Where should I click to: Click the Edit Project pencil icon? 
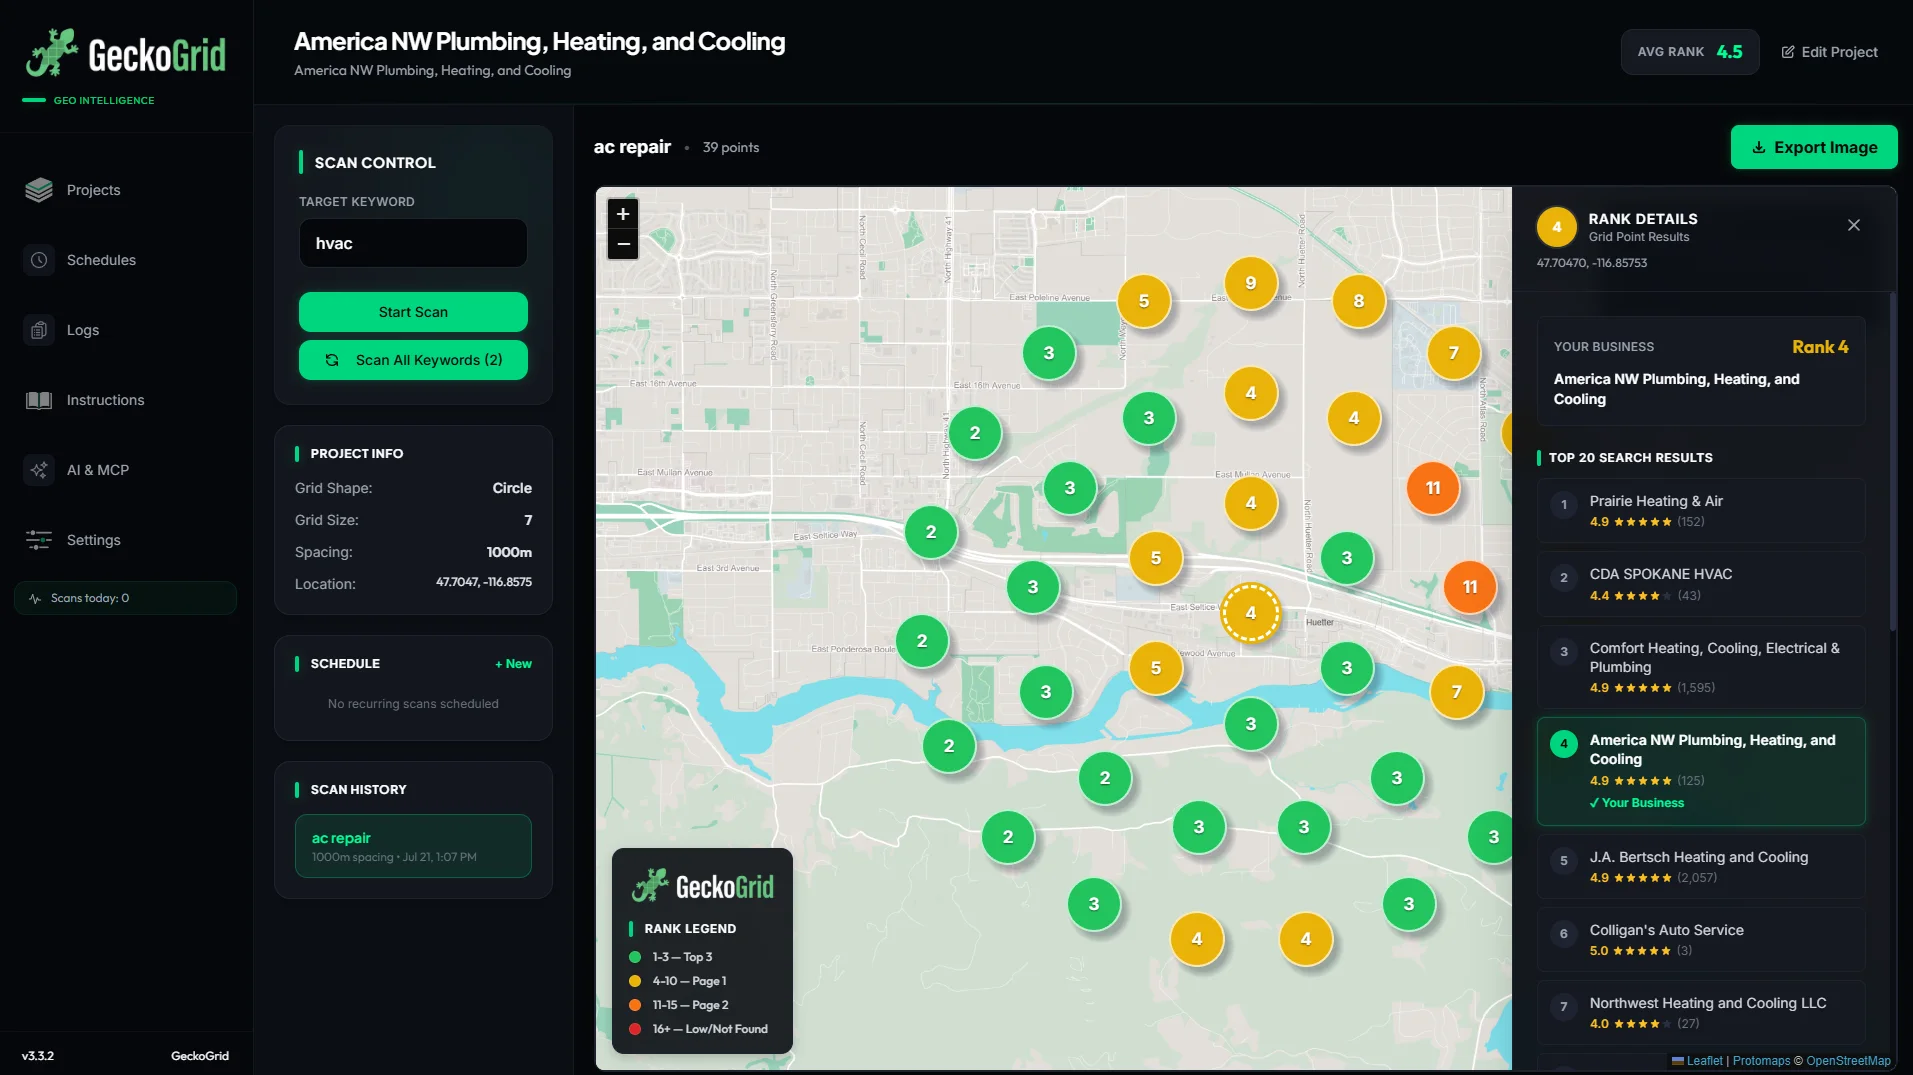pos(1788,52)
